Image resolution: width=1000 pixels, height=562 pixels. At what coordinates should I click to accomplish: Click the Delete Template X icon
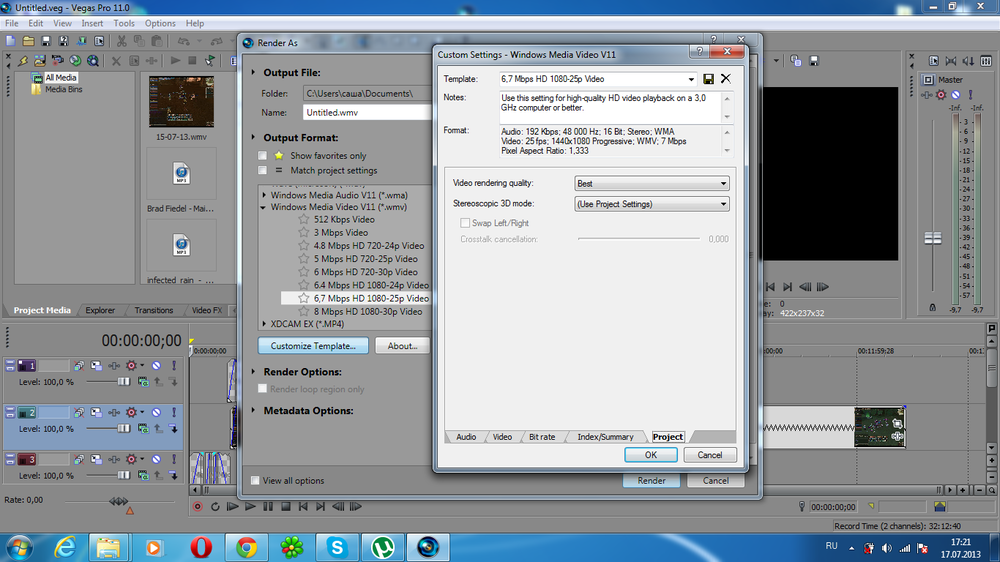(x=726, y=79)
